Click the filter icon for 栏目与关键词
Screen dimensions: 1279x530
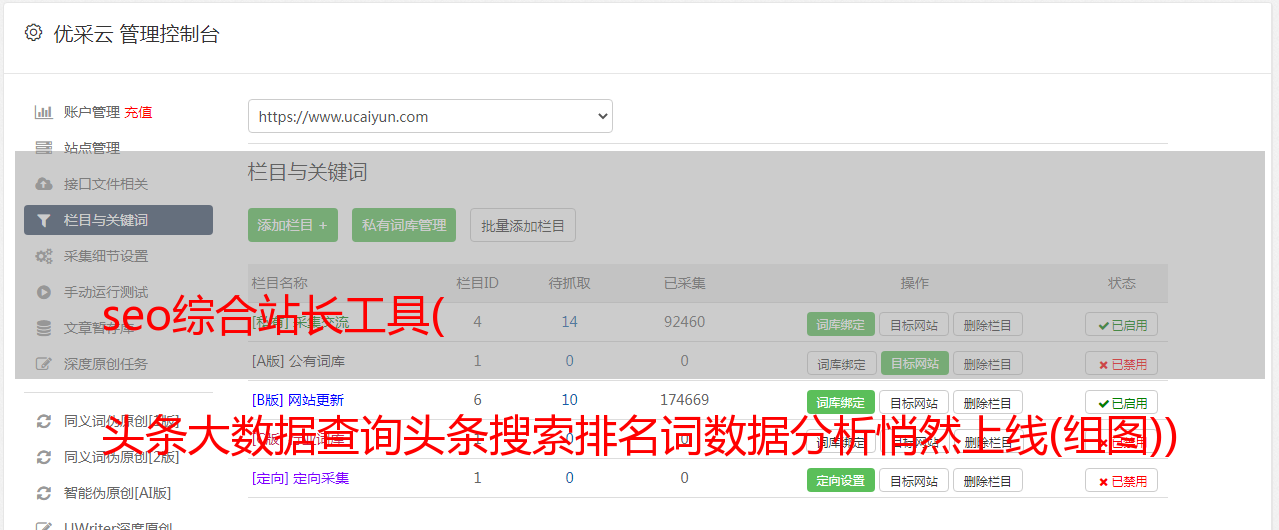click(43, 220)
